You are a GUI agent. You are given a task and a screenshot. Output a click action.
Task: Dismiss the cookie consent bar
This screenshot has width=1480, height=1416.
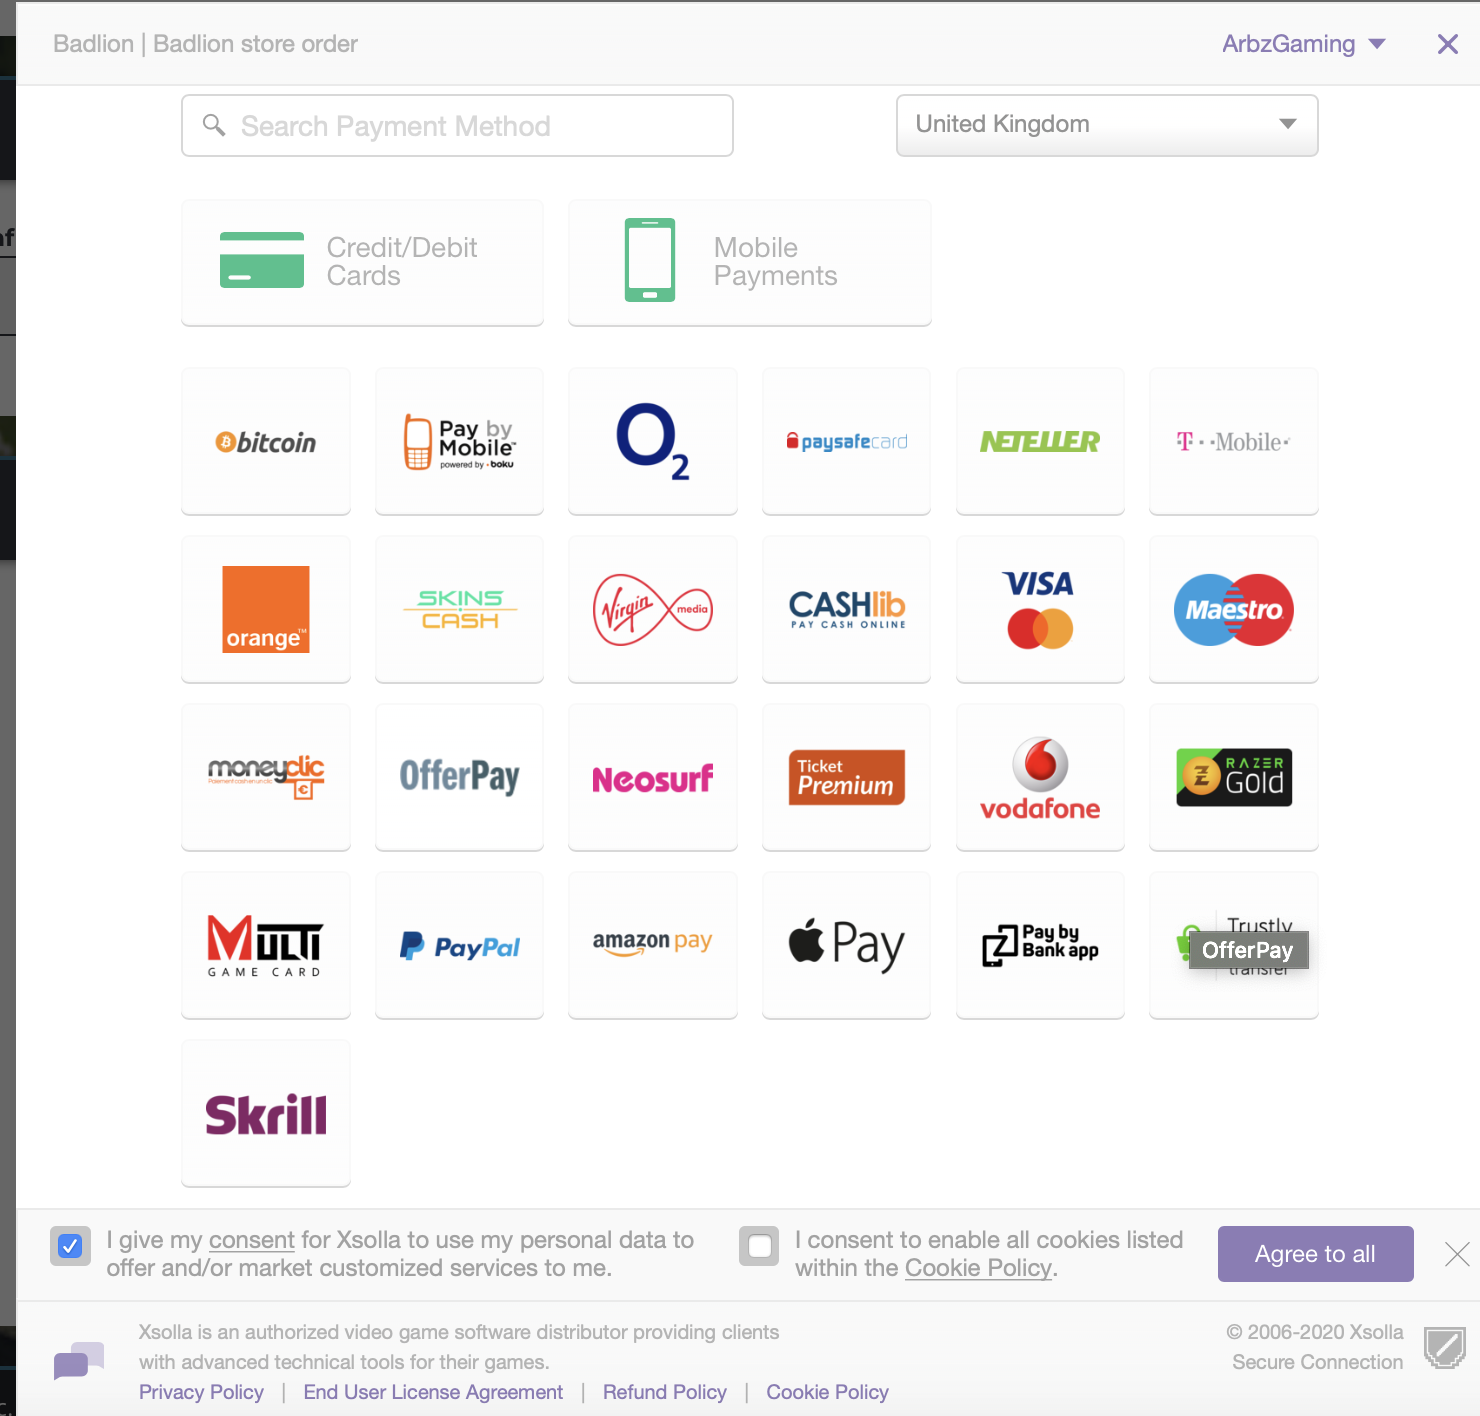point(1457,1254)
